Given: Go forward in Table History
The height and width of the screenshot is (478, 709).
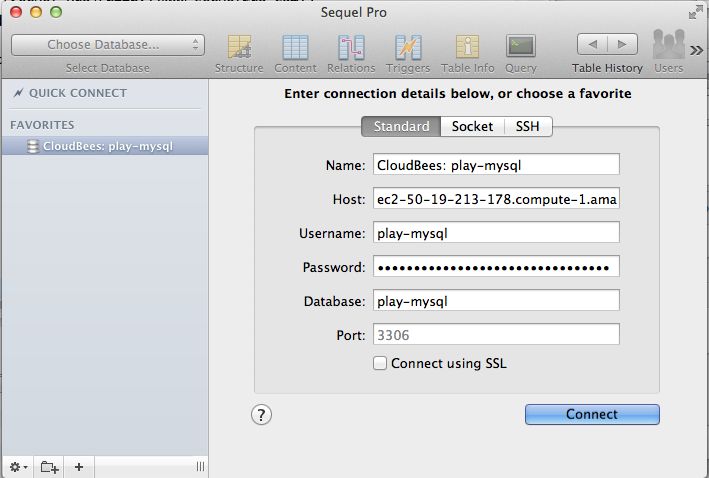Looking at the screenshot, I should pos(623,44).
